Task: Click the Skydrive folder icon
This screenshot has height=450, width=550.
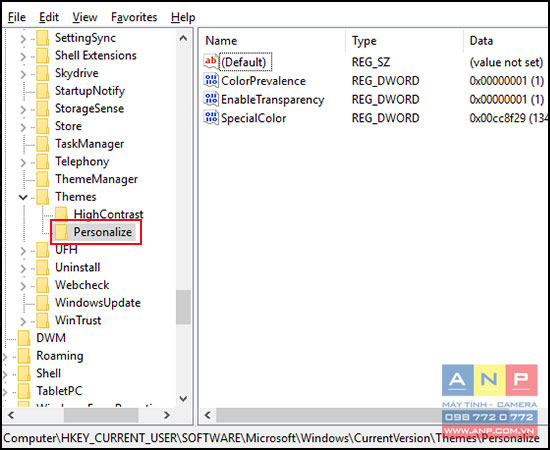Action: click(x=43, y=73)
